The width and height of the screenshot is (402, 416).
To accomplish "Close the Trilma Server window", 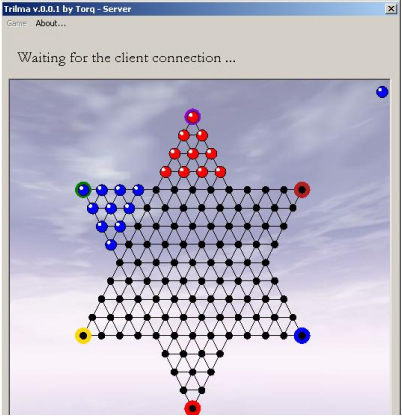I will (x=391, y=9).
